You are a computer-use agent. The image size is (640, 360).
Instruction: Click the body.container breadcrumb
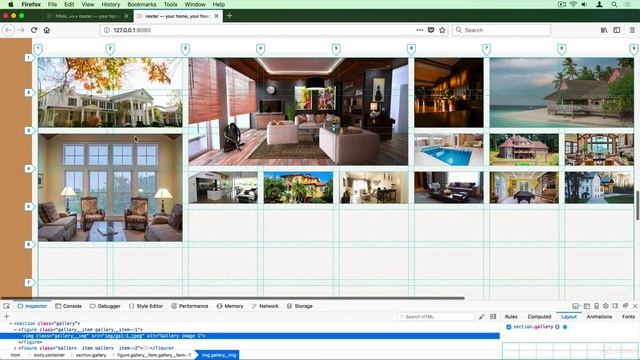[x=49, y=355]
